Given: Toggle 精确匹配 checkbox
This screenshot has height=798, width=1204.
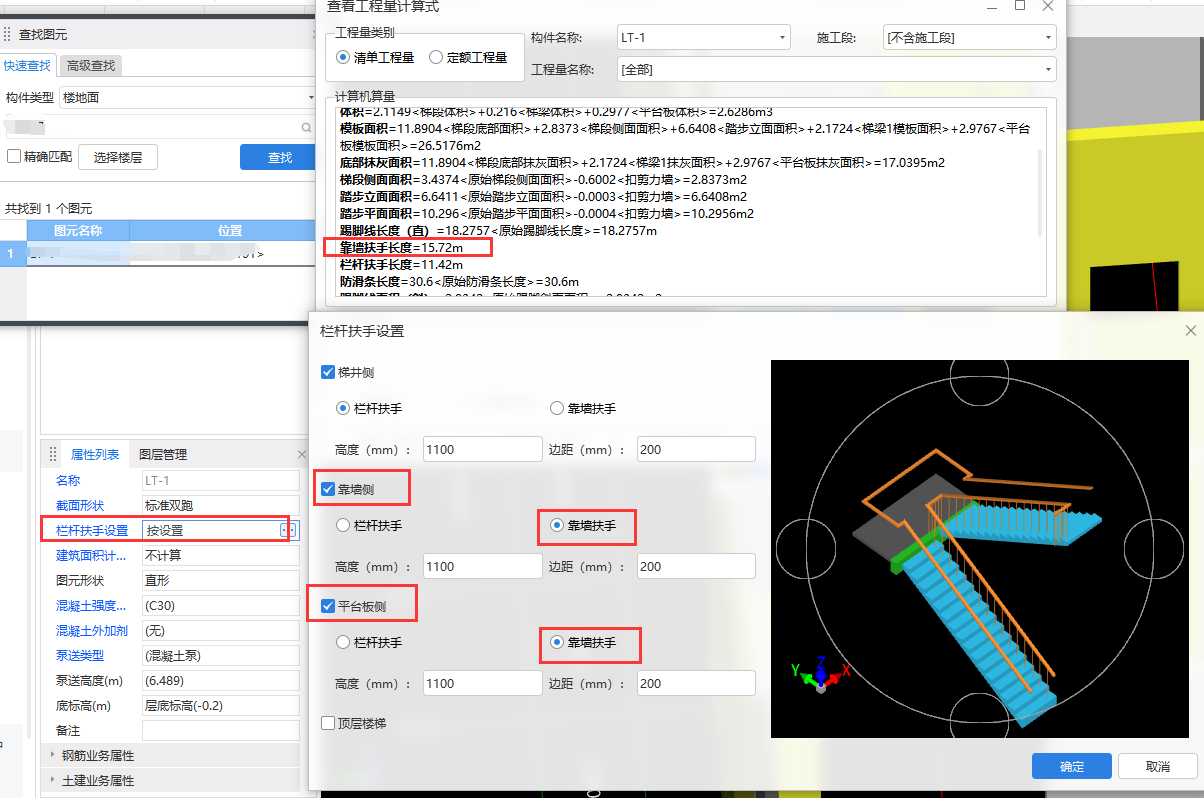Looking at the screenshot, I should coord(14,157).
